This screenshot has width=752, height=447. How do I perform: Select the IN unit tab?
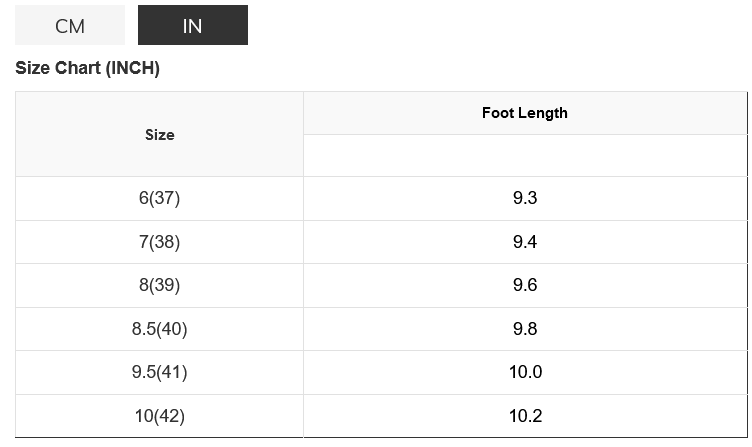tap(192, 26)
